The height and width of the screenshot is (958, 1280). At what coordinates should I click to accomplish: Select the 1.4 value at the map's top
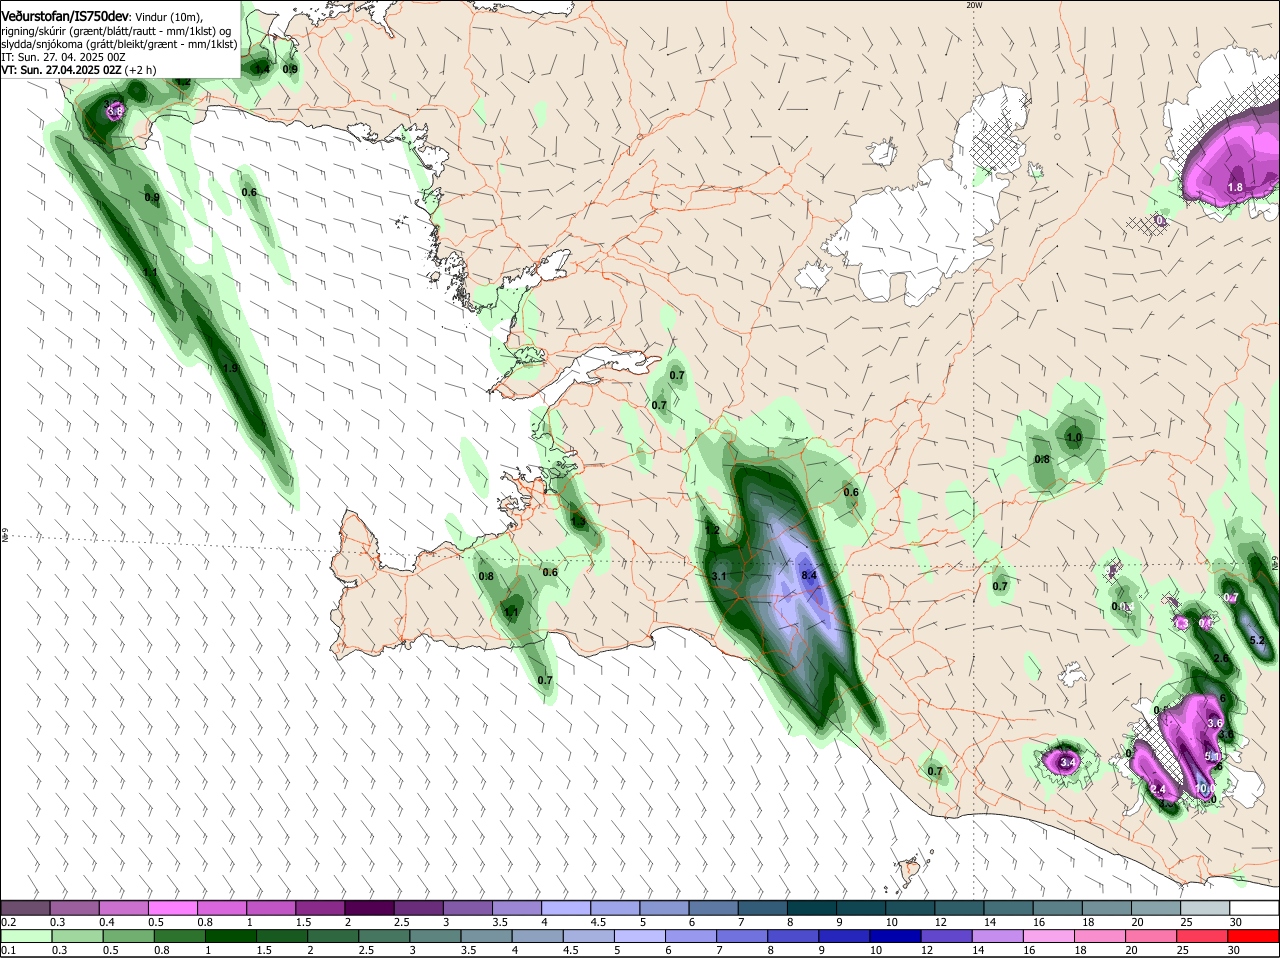(x=262, y=69)
